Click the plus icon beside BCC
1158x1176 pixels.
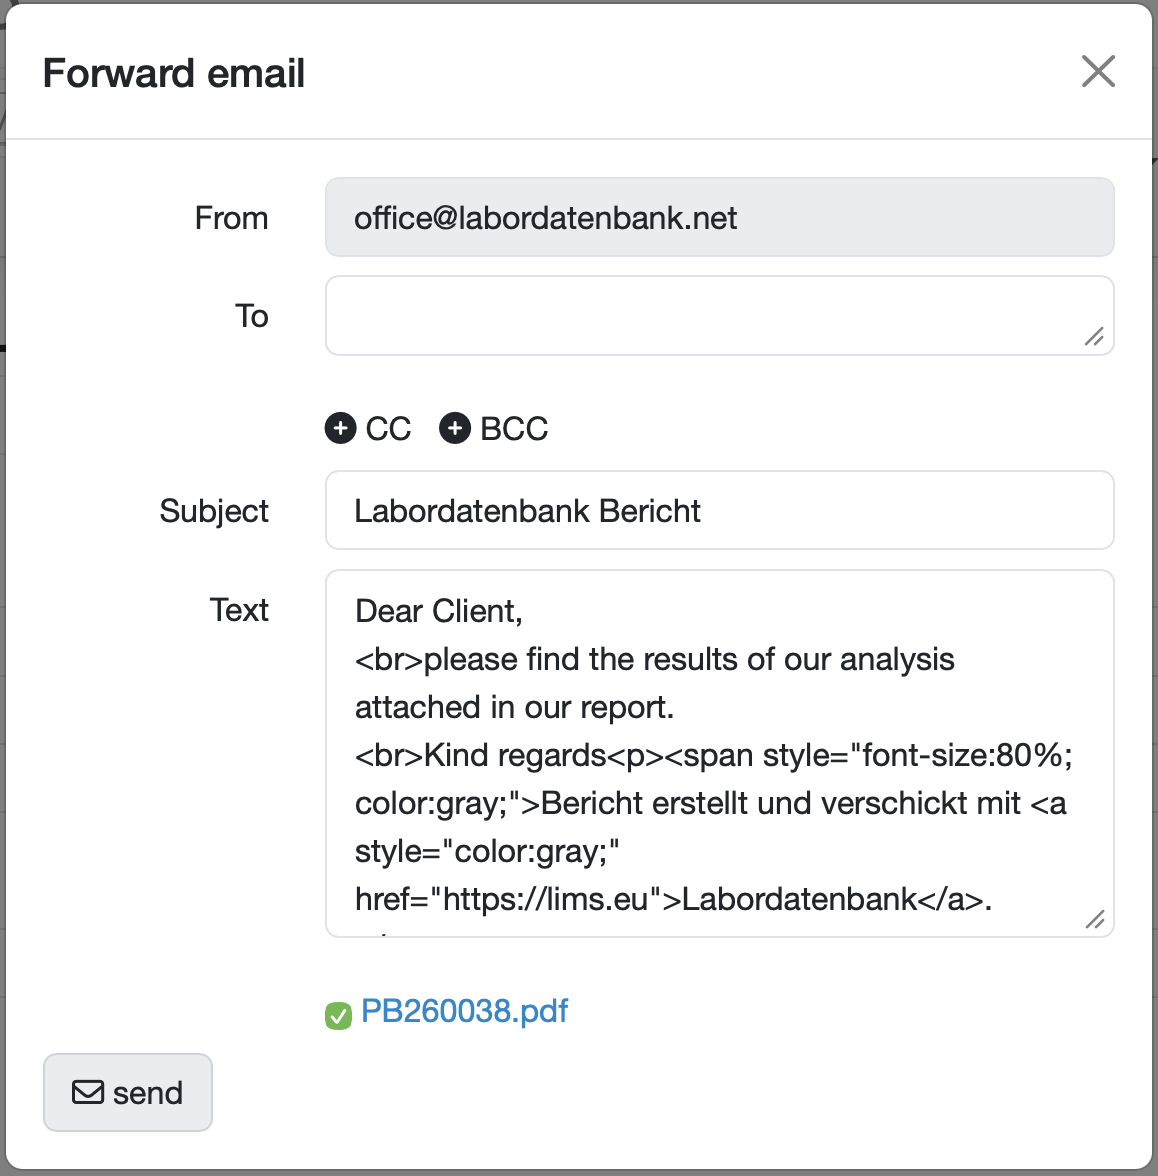[454, 428]
